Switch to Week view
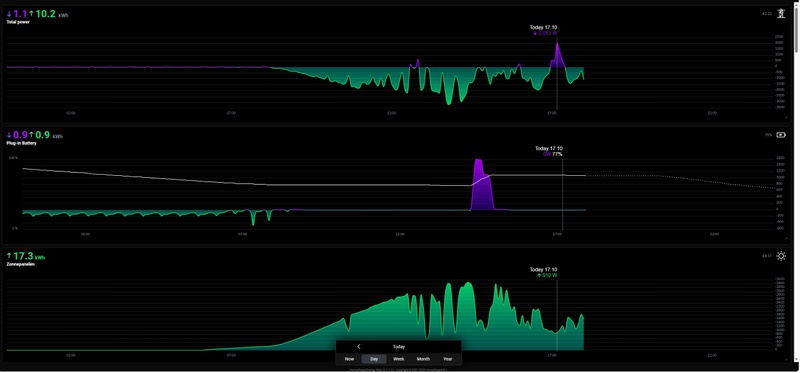The image size is (800, 373). click(398, 359)
